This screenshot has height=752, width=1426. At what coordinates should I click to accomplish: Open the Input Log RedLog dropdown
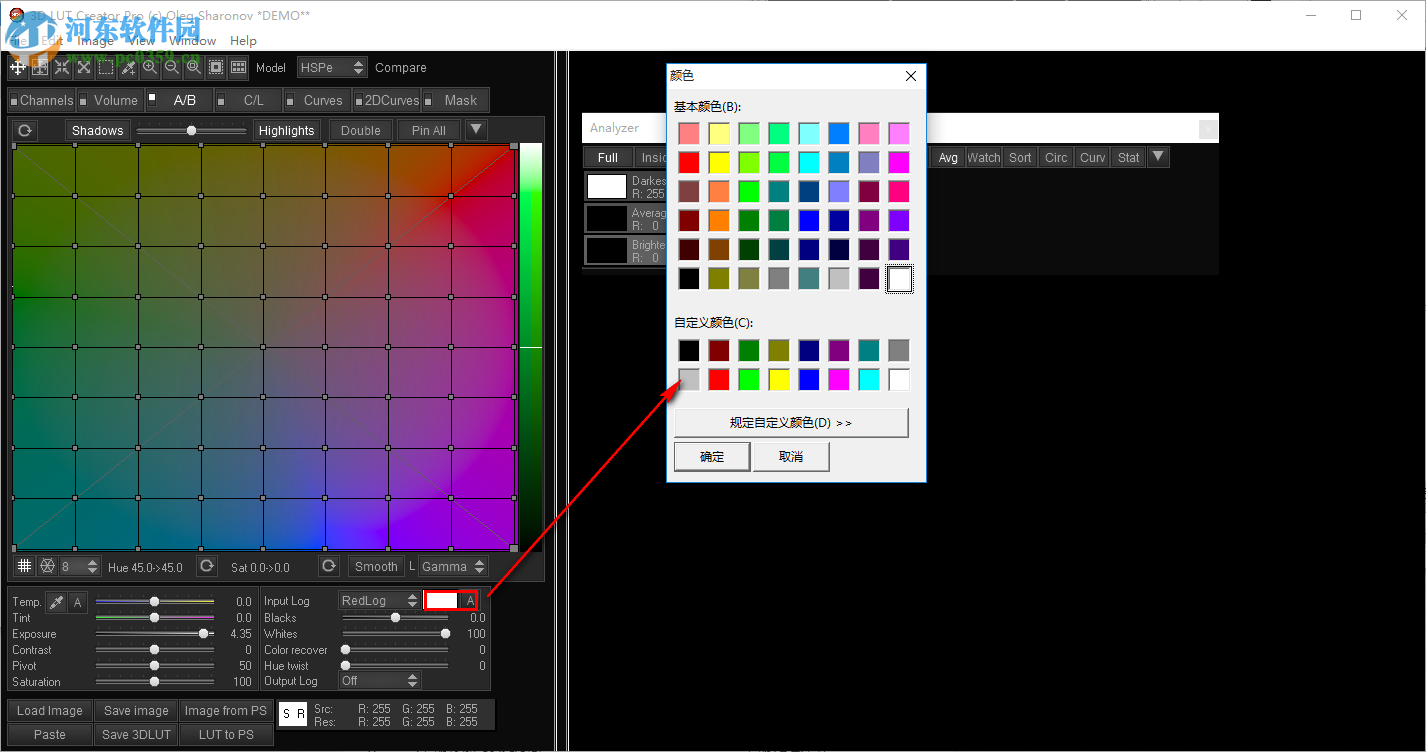coord(379,600)
